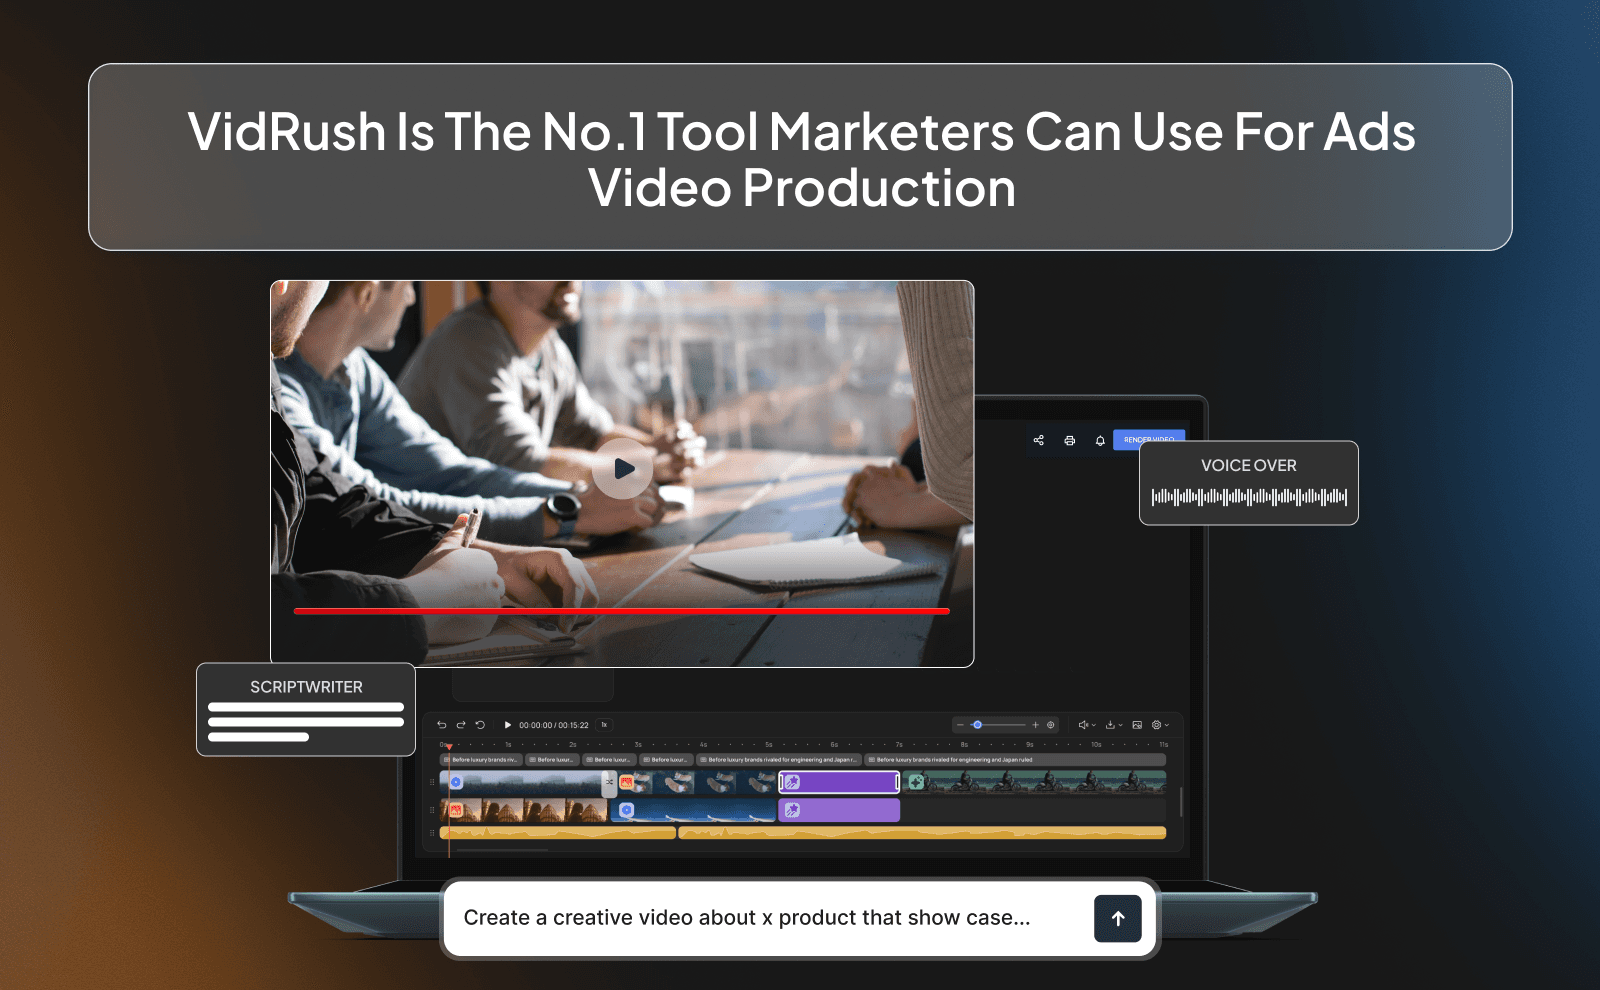
Task: Select the motorcycle video clip on top track
Action: [1035, 782]
